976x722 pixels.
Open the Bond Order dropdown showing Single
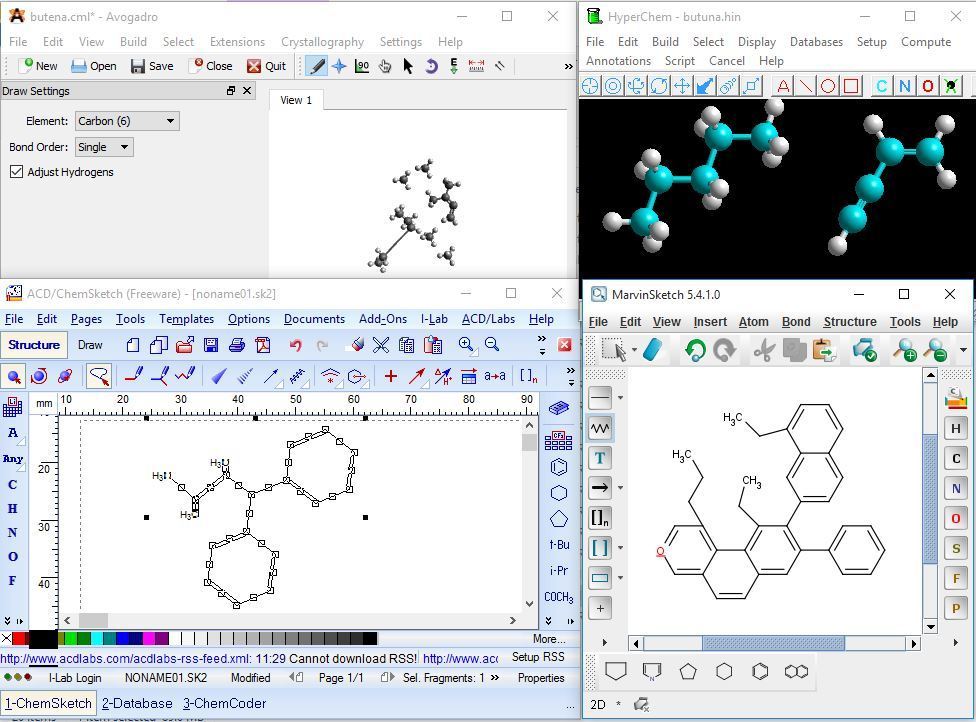pyautogui.click(x=104, y=147)
